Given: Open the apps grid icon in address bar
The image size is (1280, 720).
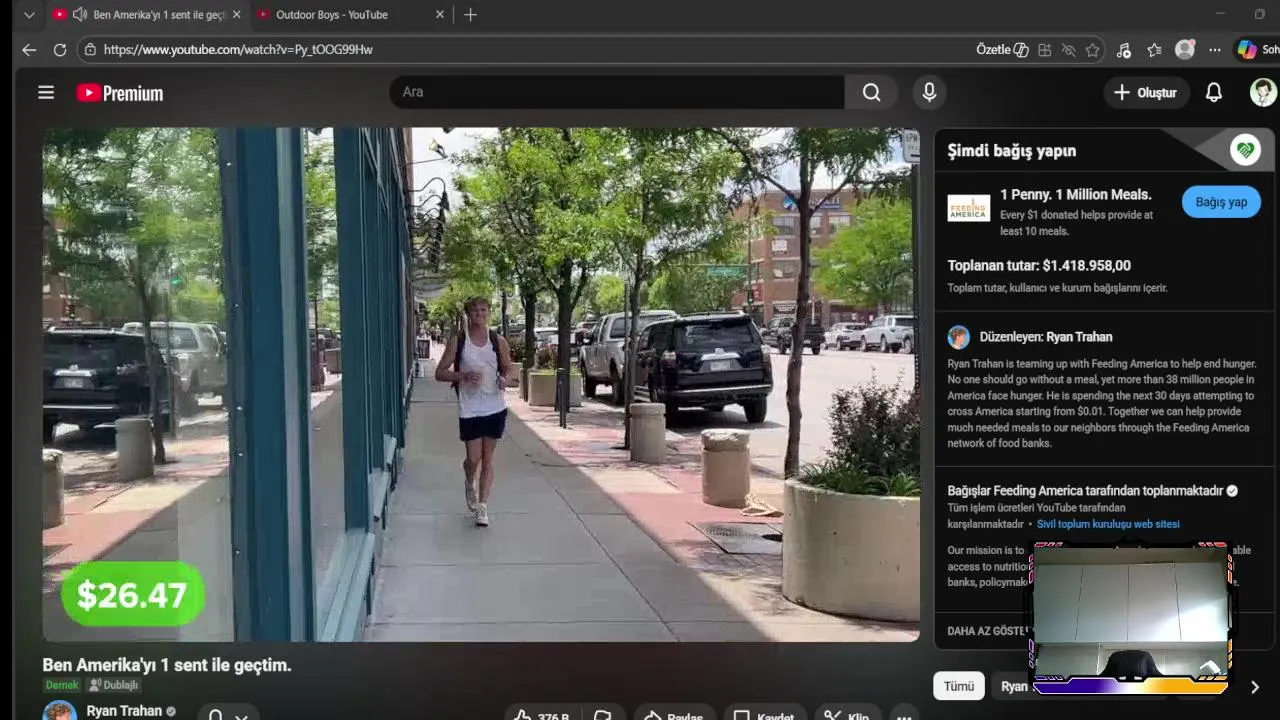Looking at the screenshot, I should (x=1044, y=49).
